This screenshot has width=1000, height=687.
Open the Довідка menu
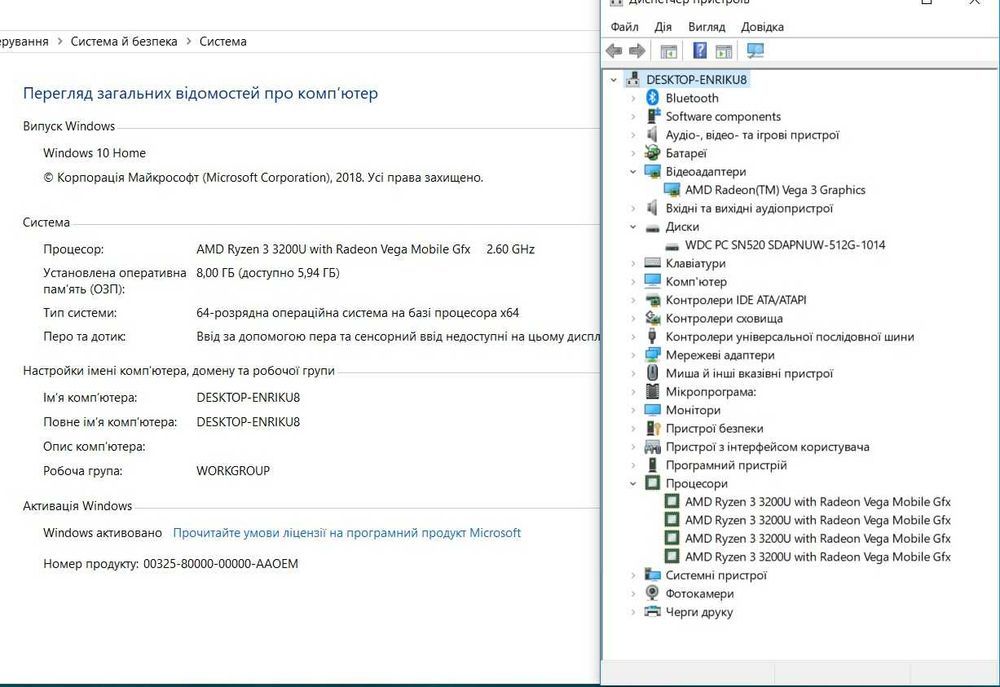click(x=762, y=27)
